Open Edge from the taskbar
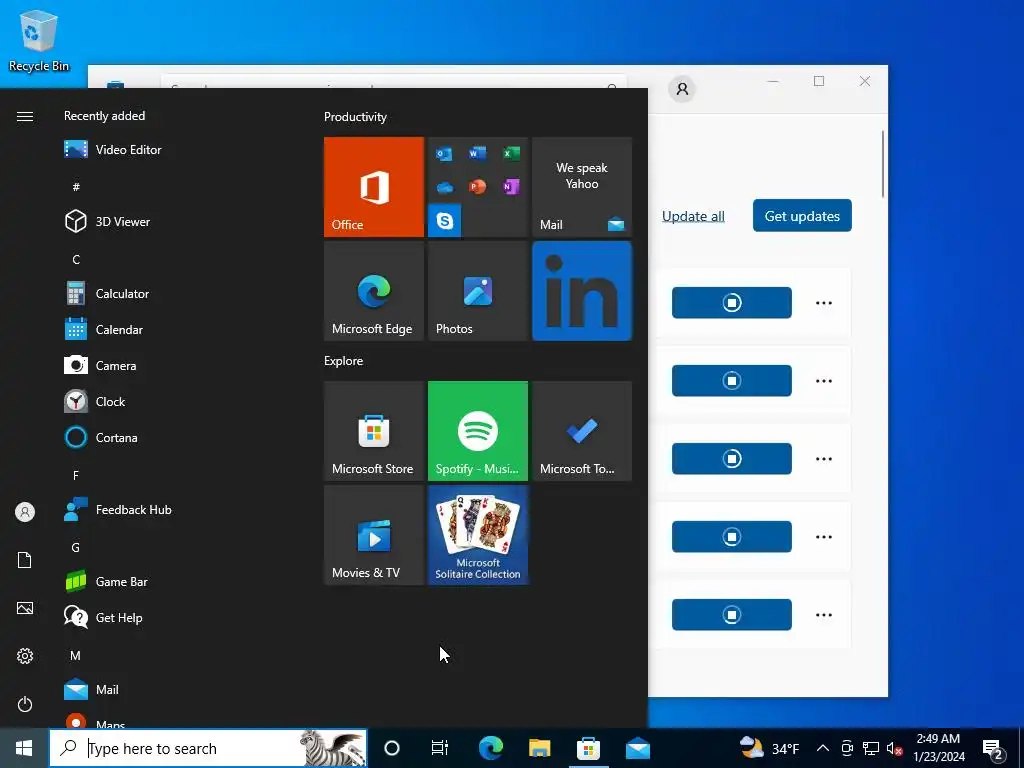Screen dimensions: 1024x768 tap(490, 748)
